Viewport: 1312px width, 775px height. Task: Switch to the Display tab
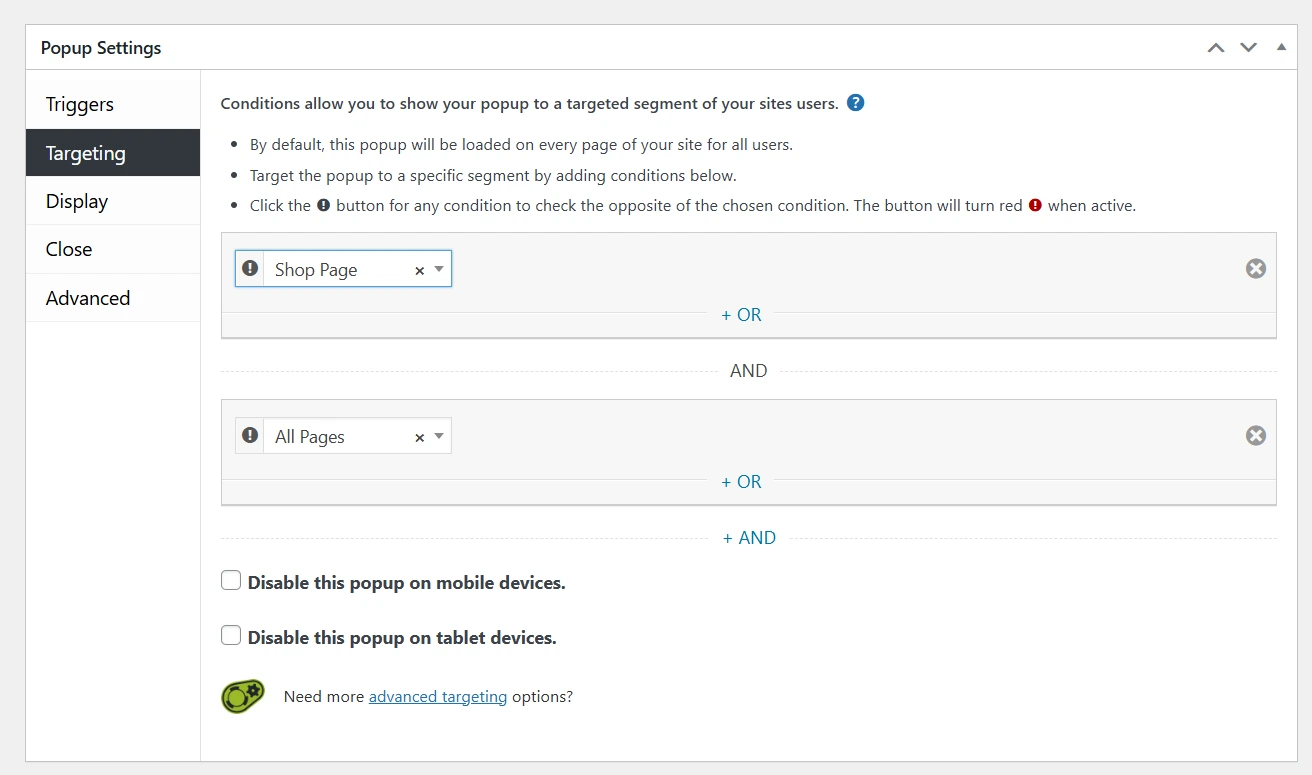click(113, 201)
